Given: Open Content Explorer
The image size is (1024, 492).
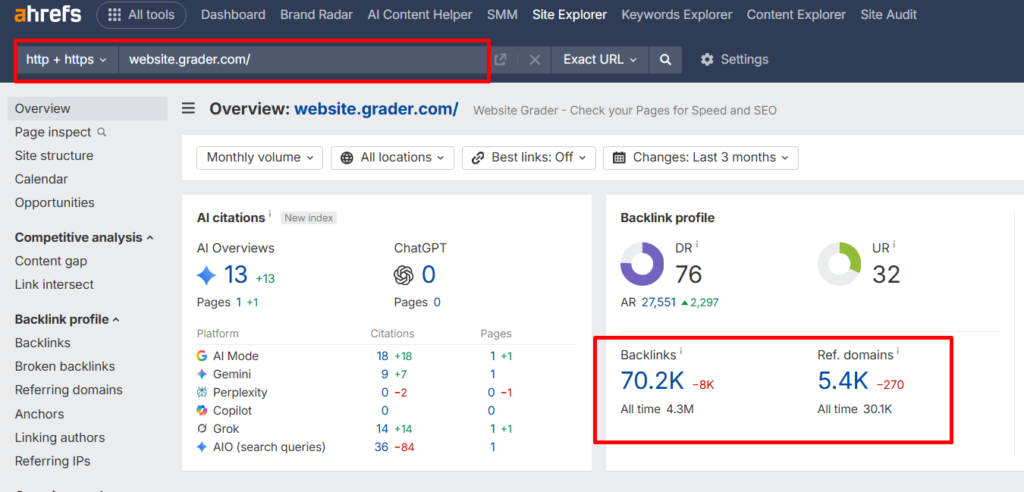Looking at the screenshot, I should coord(796,14).
